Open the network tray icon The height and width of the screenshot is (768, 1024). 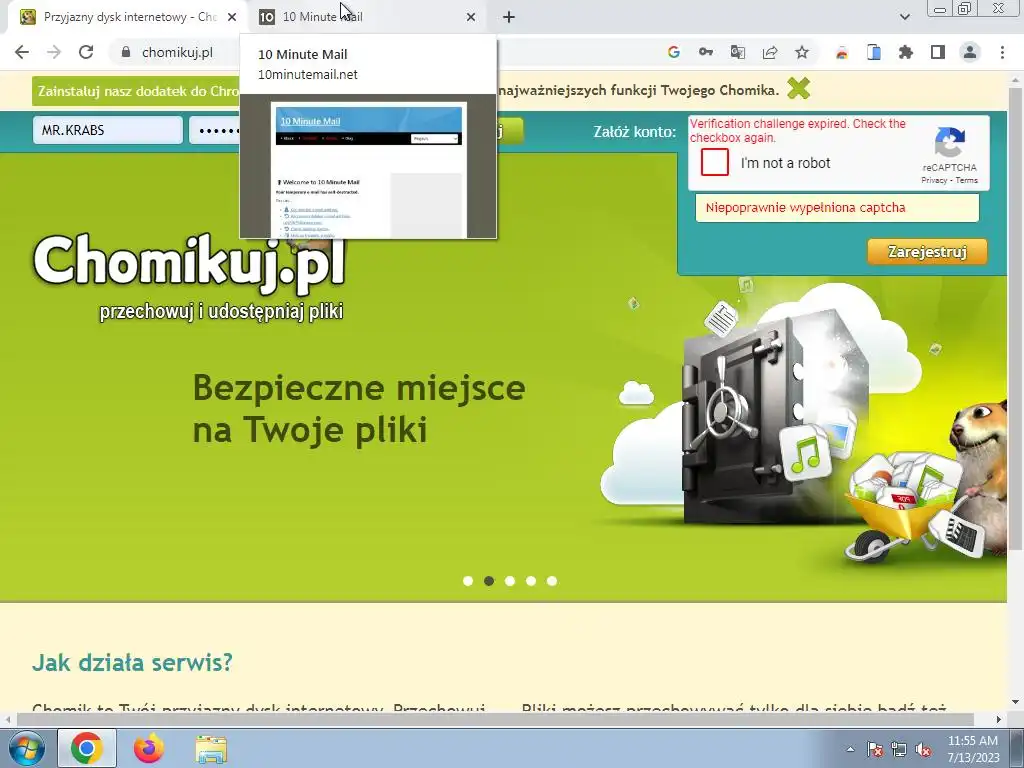point(899,749)
